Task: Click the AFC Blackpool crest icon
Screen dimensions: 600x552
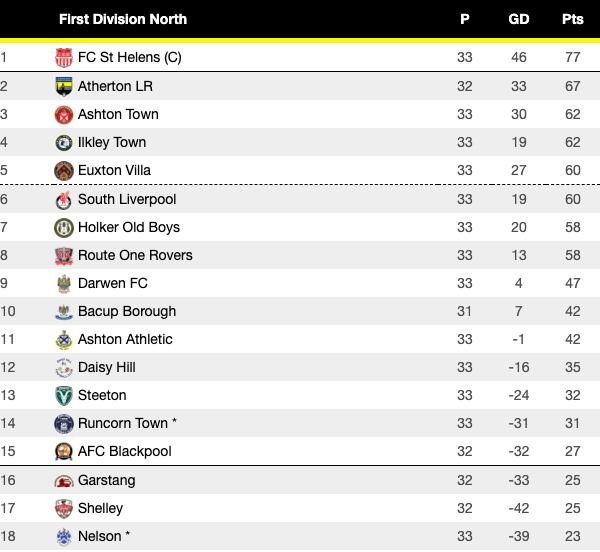Action: coord(64,451)
